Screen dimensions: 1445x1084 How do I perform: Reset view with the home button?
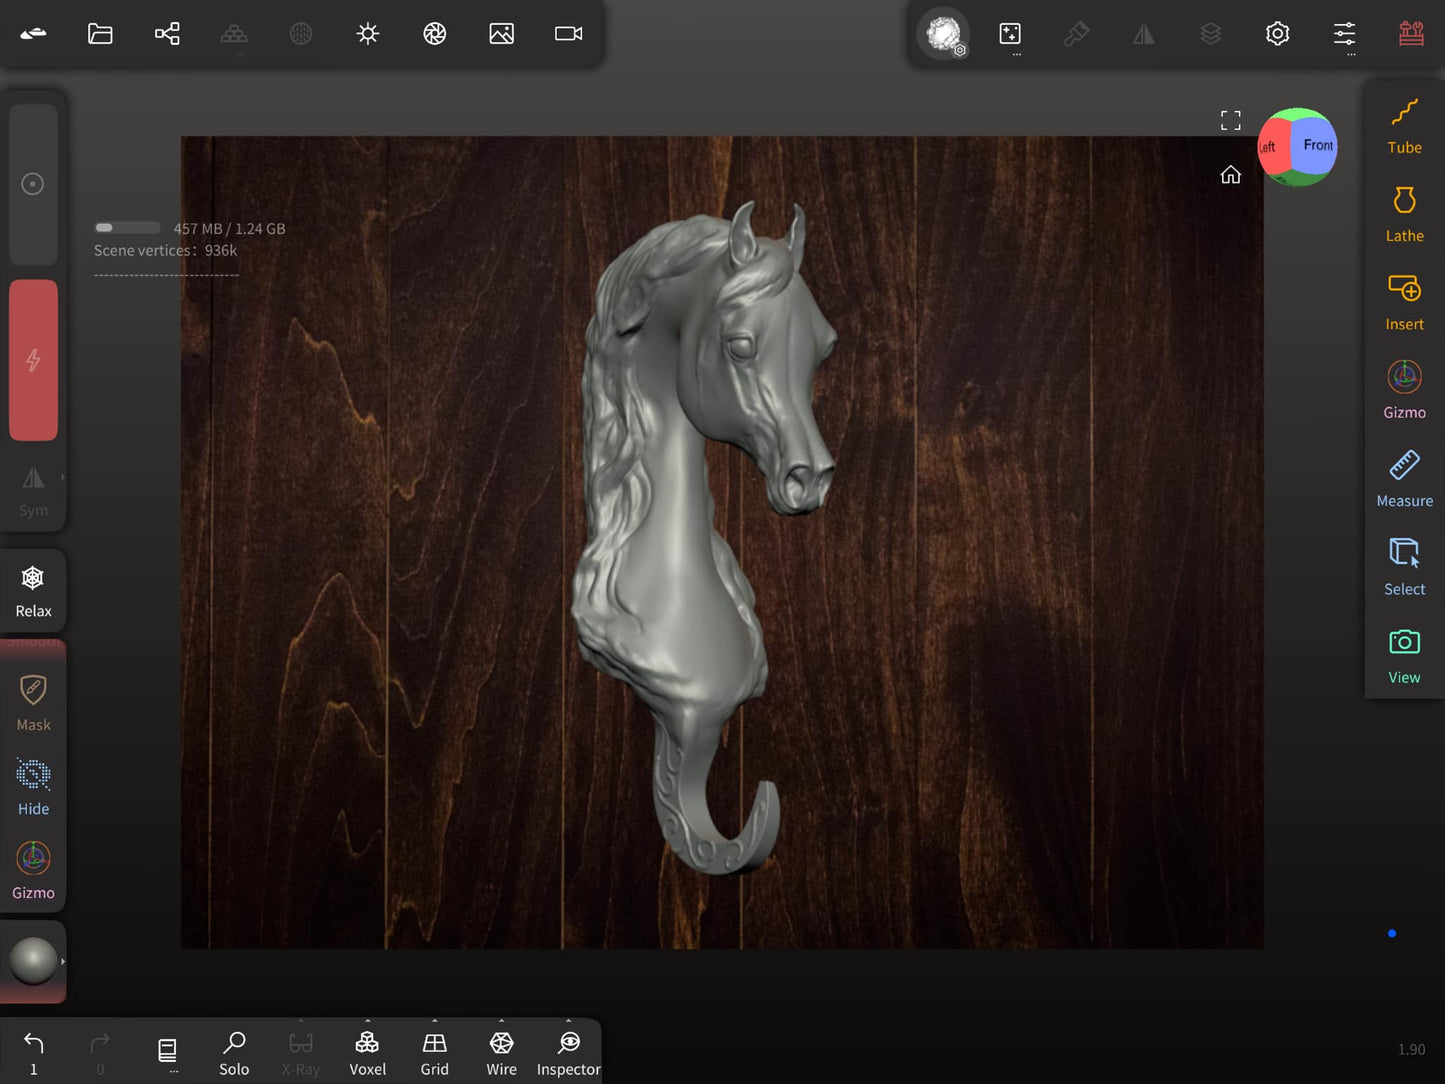coord(1230,175)
